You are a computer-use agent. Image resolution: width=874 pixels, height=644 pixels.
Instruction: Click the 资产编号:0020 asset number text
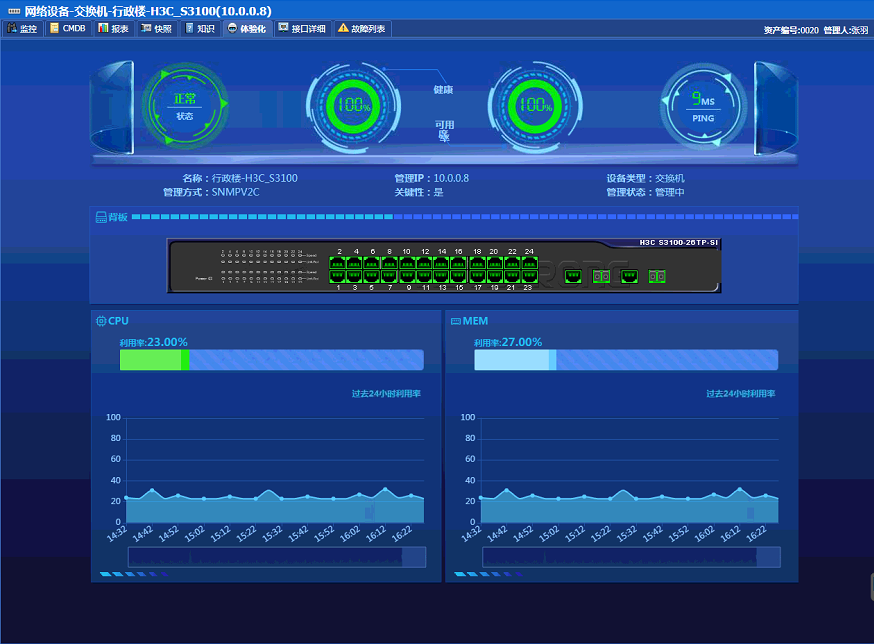coord(791,30)
